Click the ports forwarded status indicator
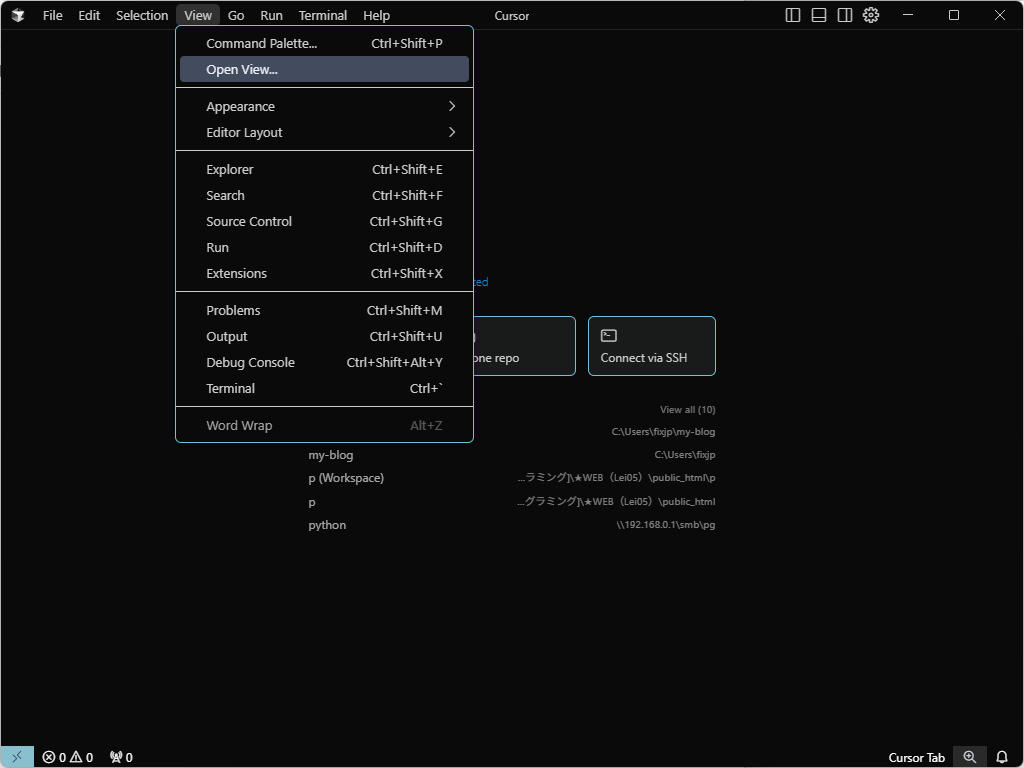Viewport: 1024px width, 768px height. click(x=121, y=757)
